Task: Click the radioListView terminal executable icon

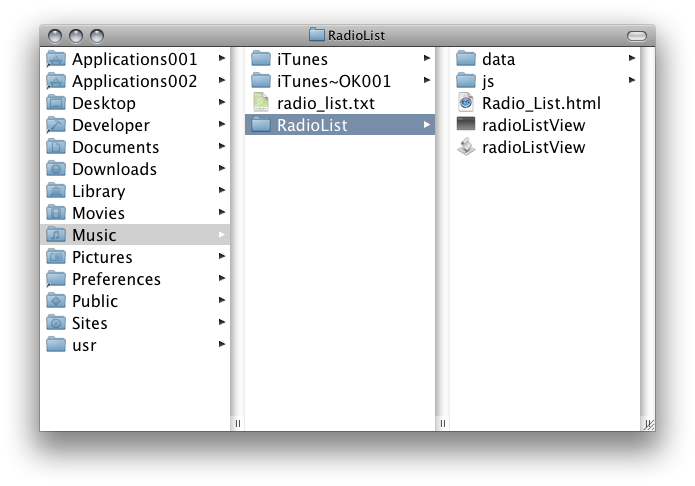Action: [466, 124]
